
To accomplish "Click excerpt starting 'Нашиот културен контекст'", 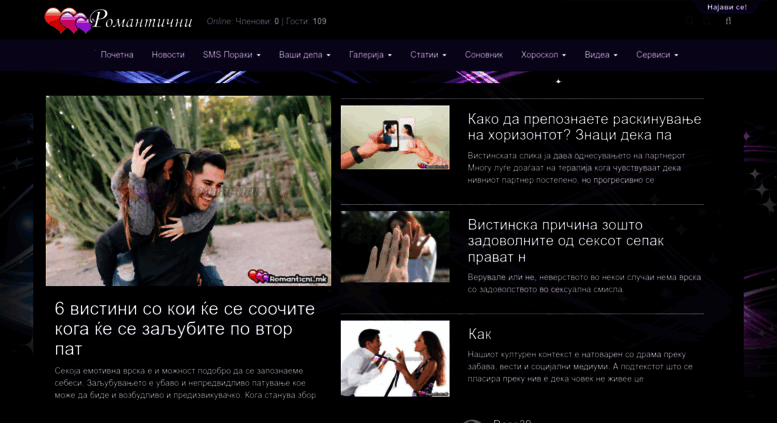I will (x=580, y=367).
